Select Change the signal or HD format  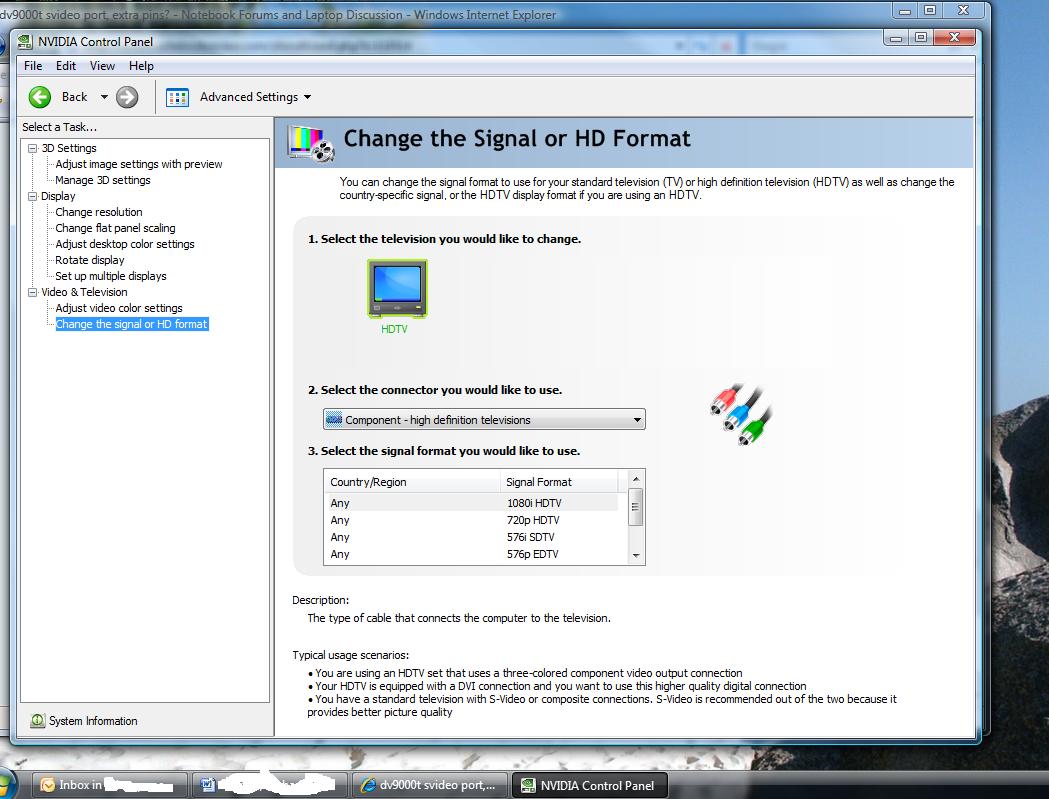coord(131,325)
